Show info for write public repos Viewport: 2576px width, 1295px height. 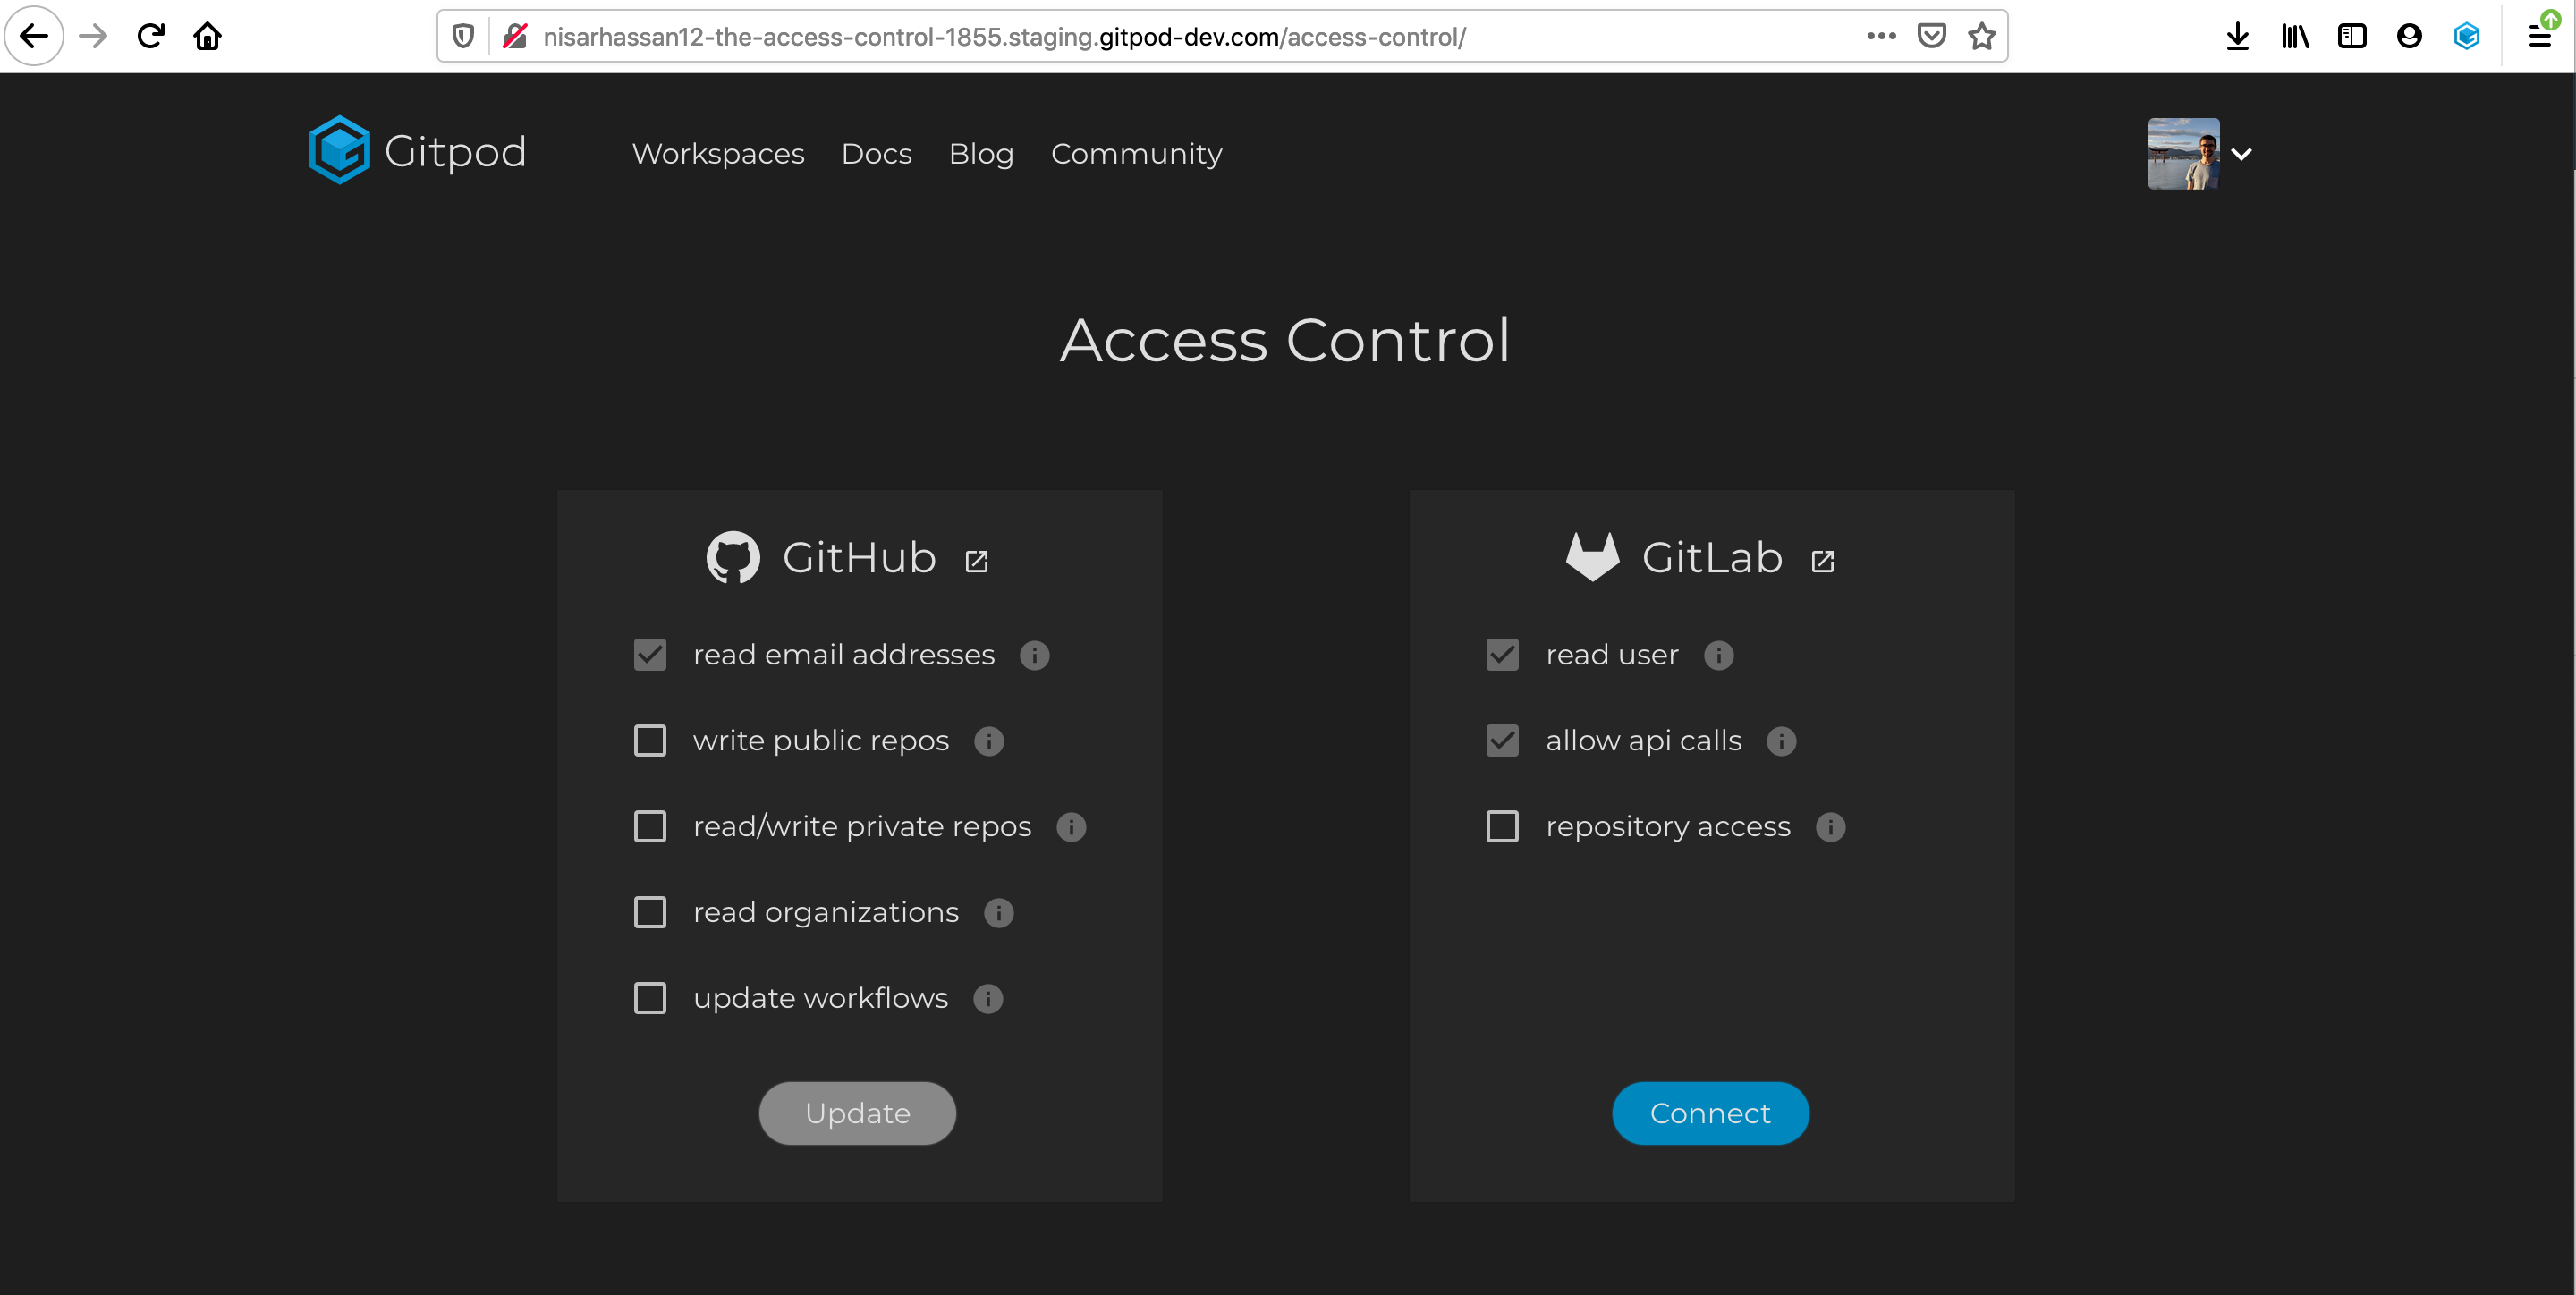coord(988,741)
